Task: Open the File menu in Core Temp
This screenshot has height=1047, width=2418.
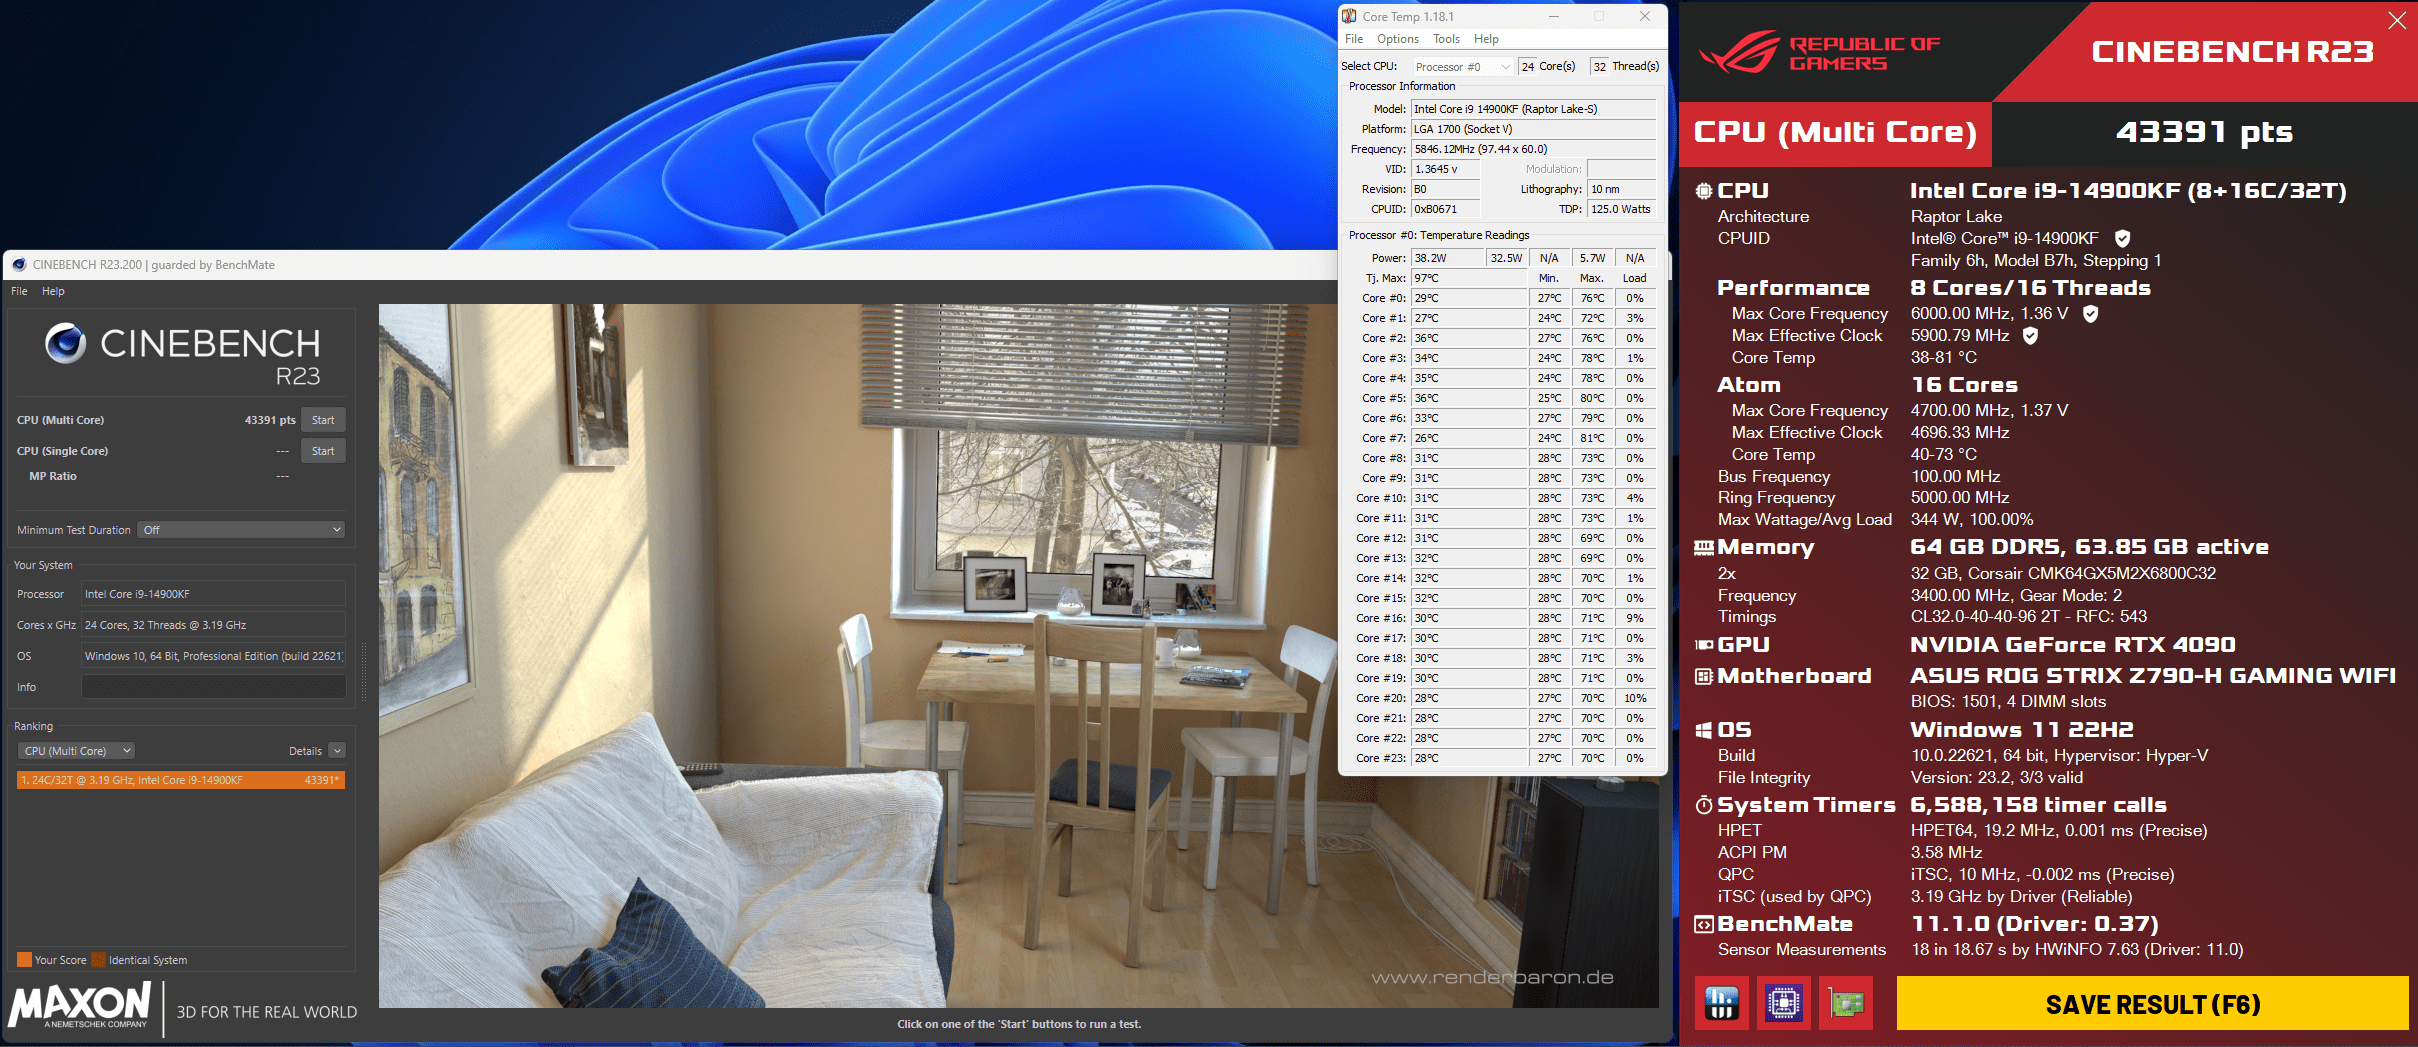Action: pos(1354,39)
